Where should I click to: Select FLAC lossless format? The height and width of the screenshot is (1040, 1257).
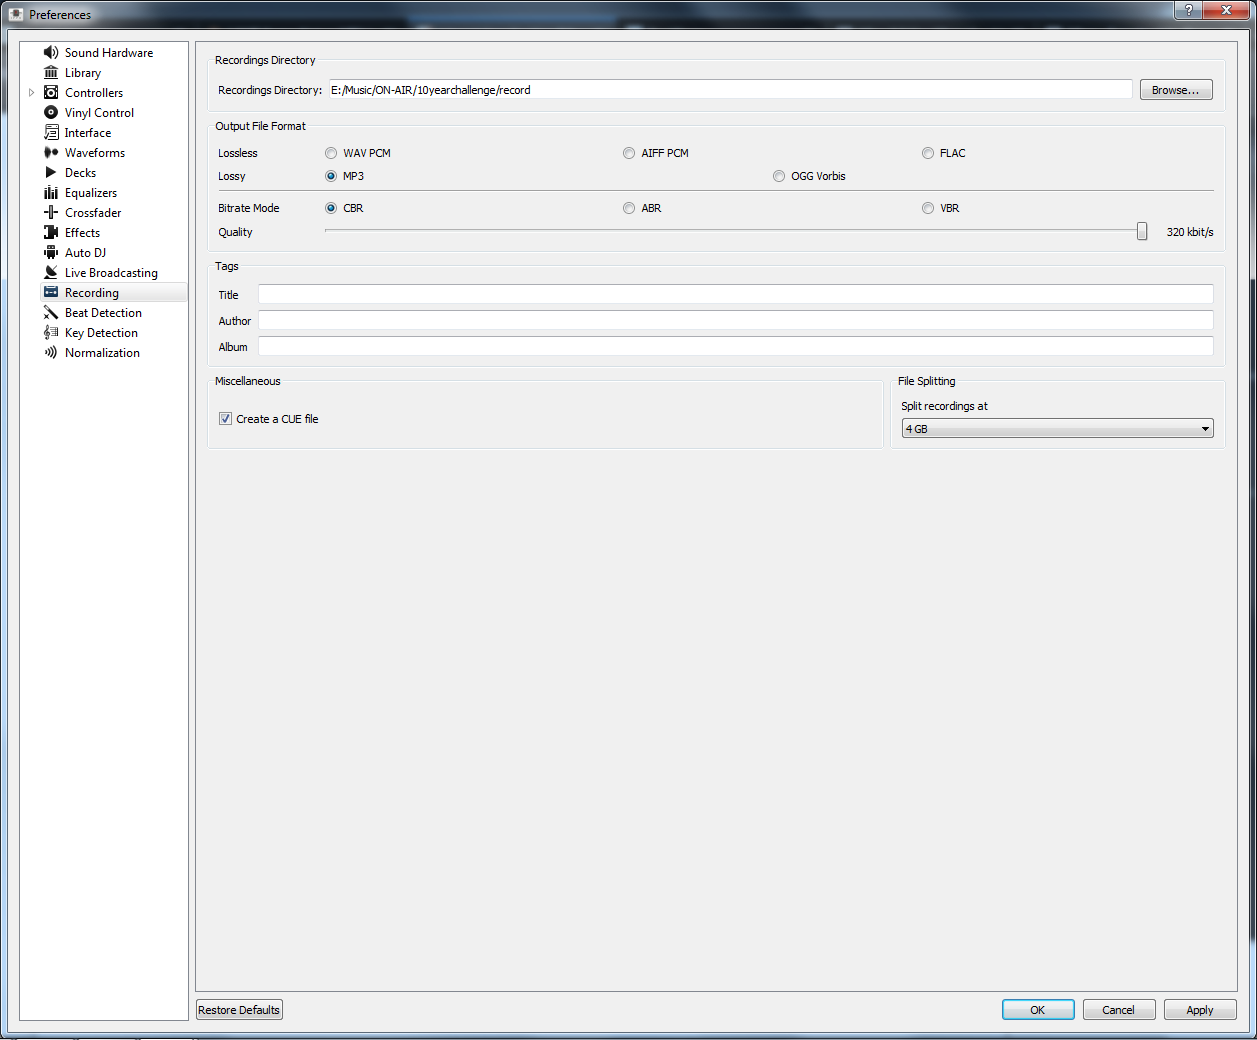928,154
